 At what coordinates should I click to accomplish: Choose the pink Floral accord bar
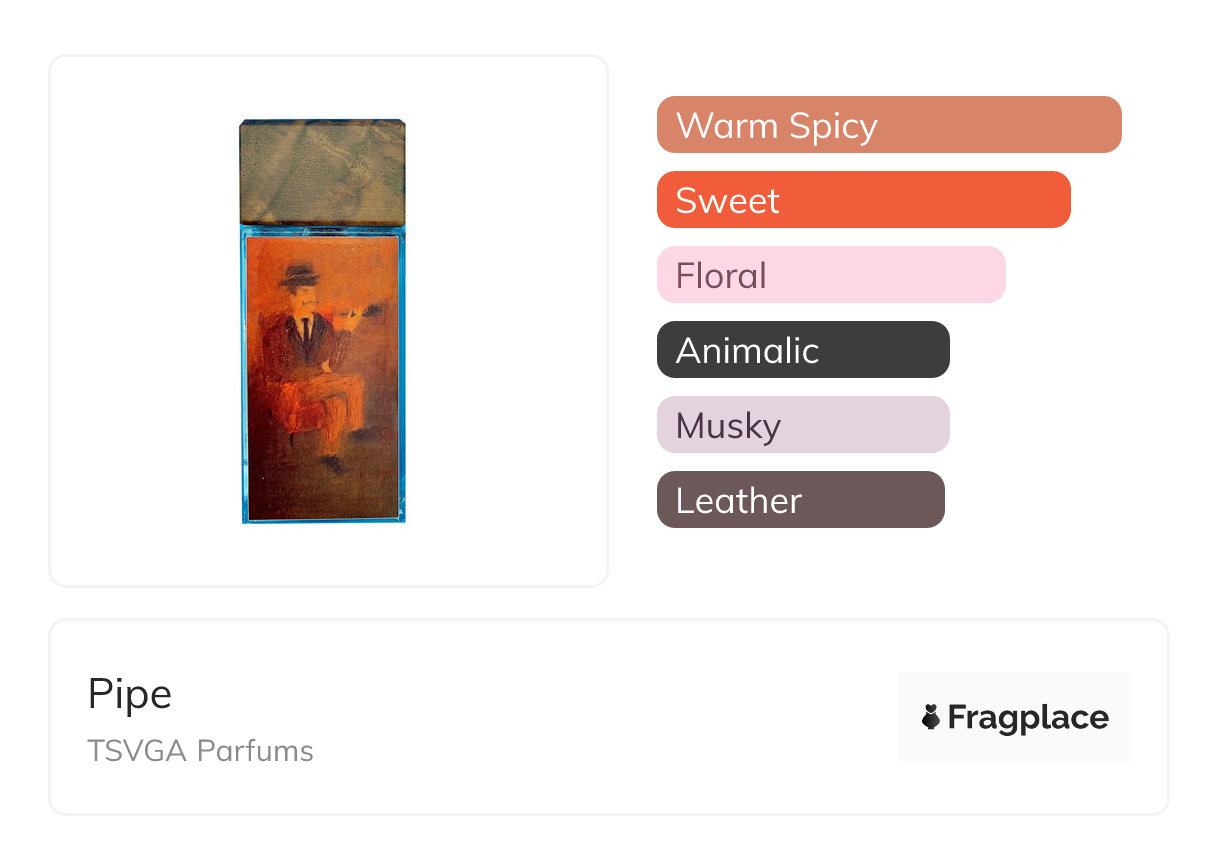point(830,275)
